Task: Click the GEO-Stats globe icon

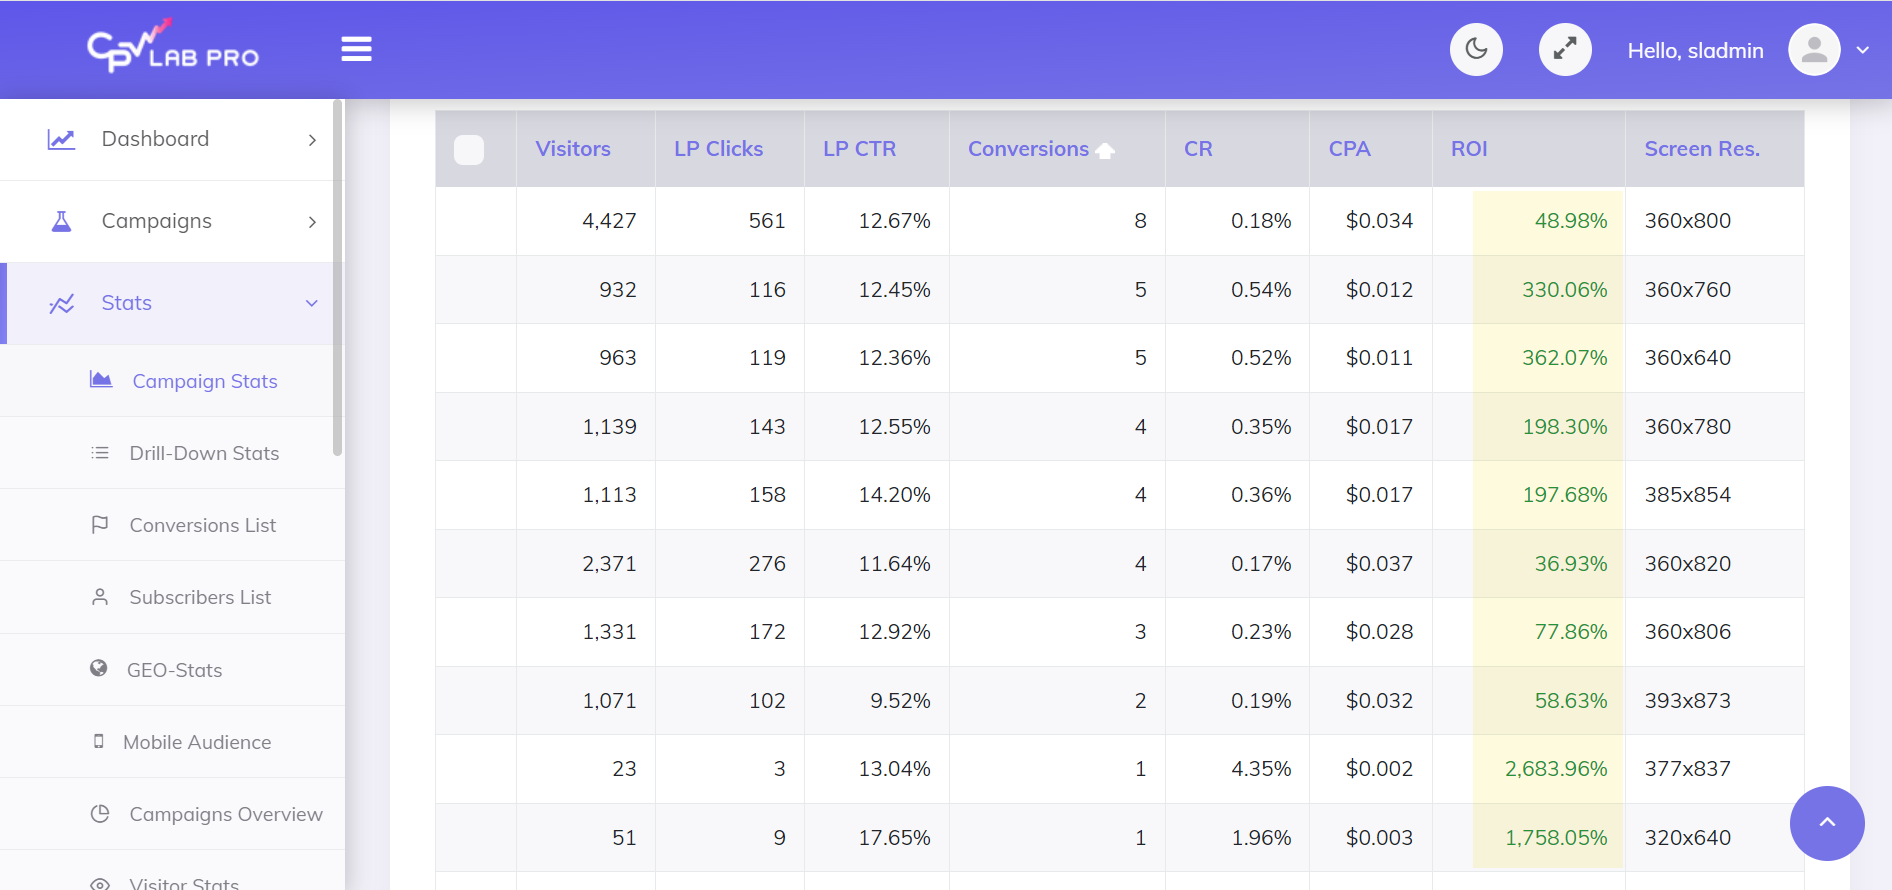Action: (98, 668)
